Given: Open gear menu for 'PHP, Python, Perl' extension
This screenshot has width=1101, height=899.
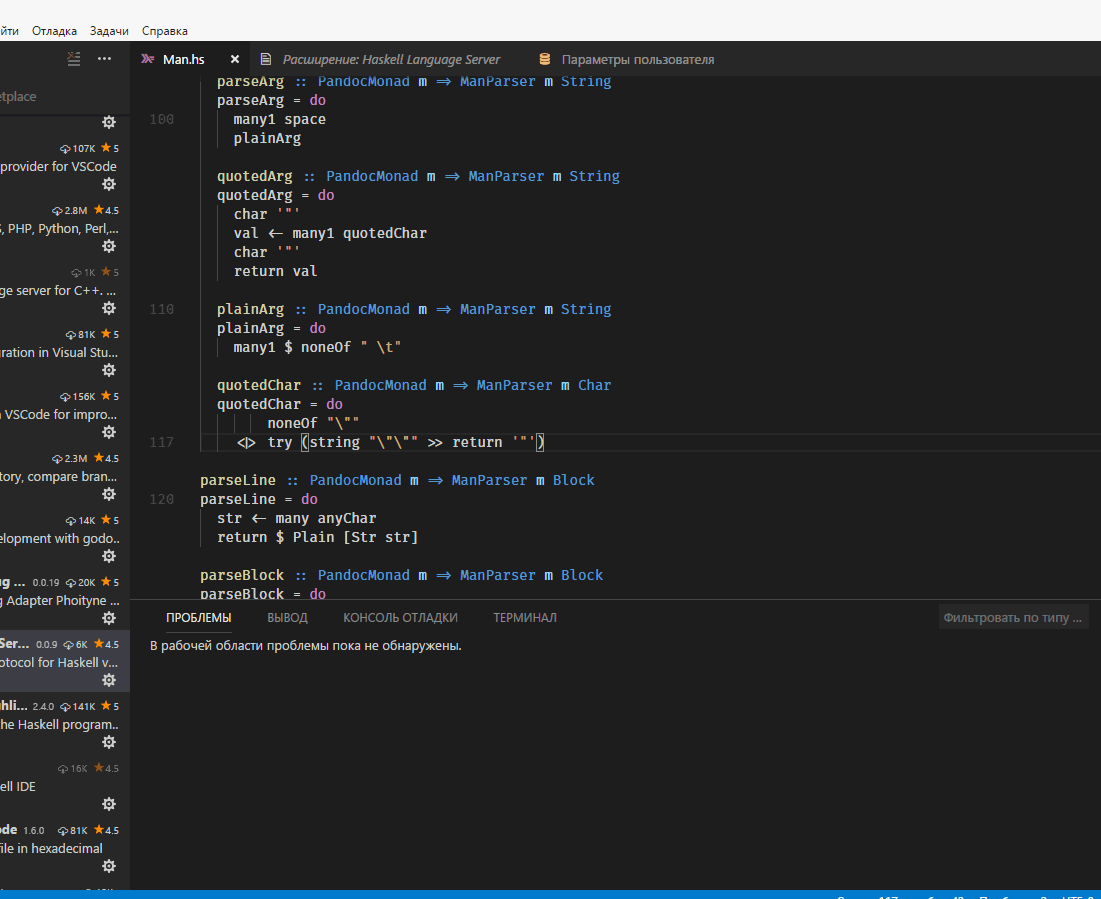Looking at the screenshot, I should 109,246.
